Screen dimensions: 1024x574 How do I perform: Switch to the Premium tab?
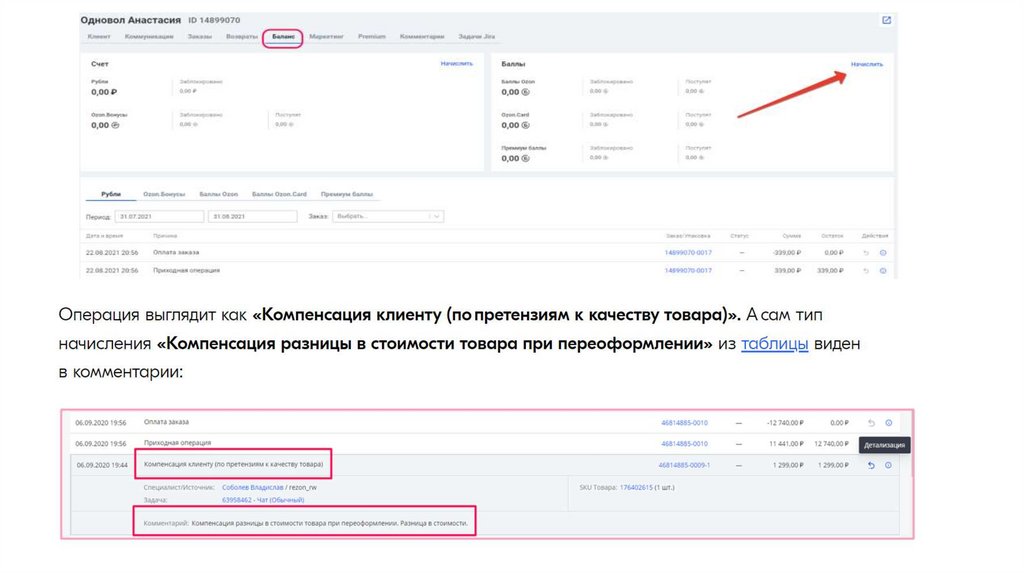(372, 37)
